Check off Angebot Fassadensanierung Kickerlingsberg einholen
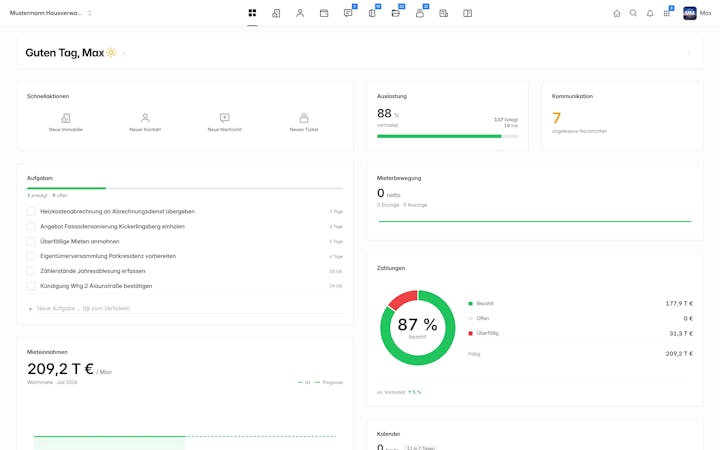720x450 pixels. coord(31,226)
